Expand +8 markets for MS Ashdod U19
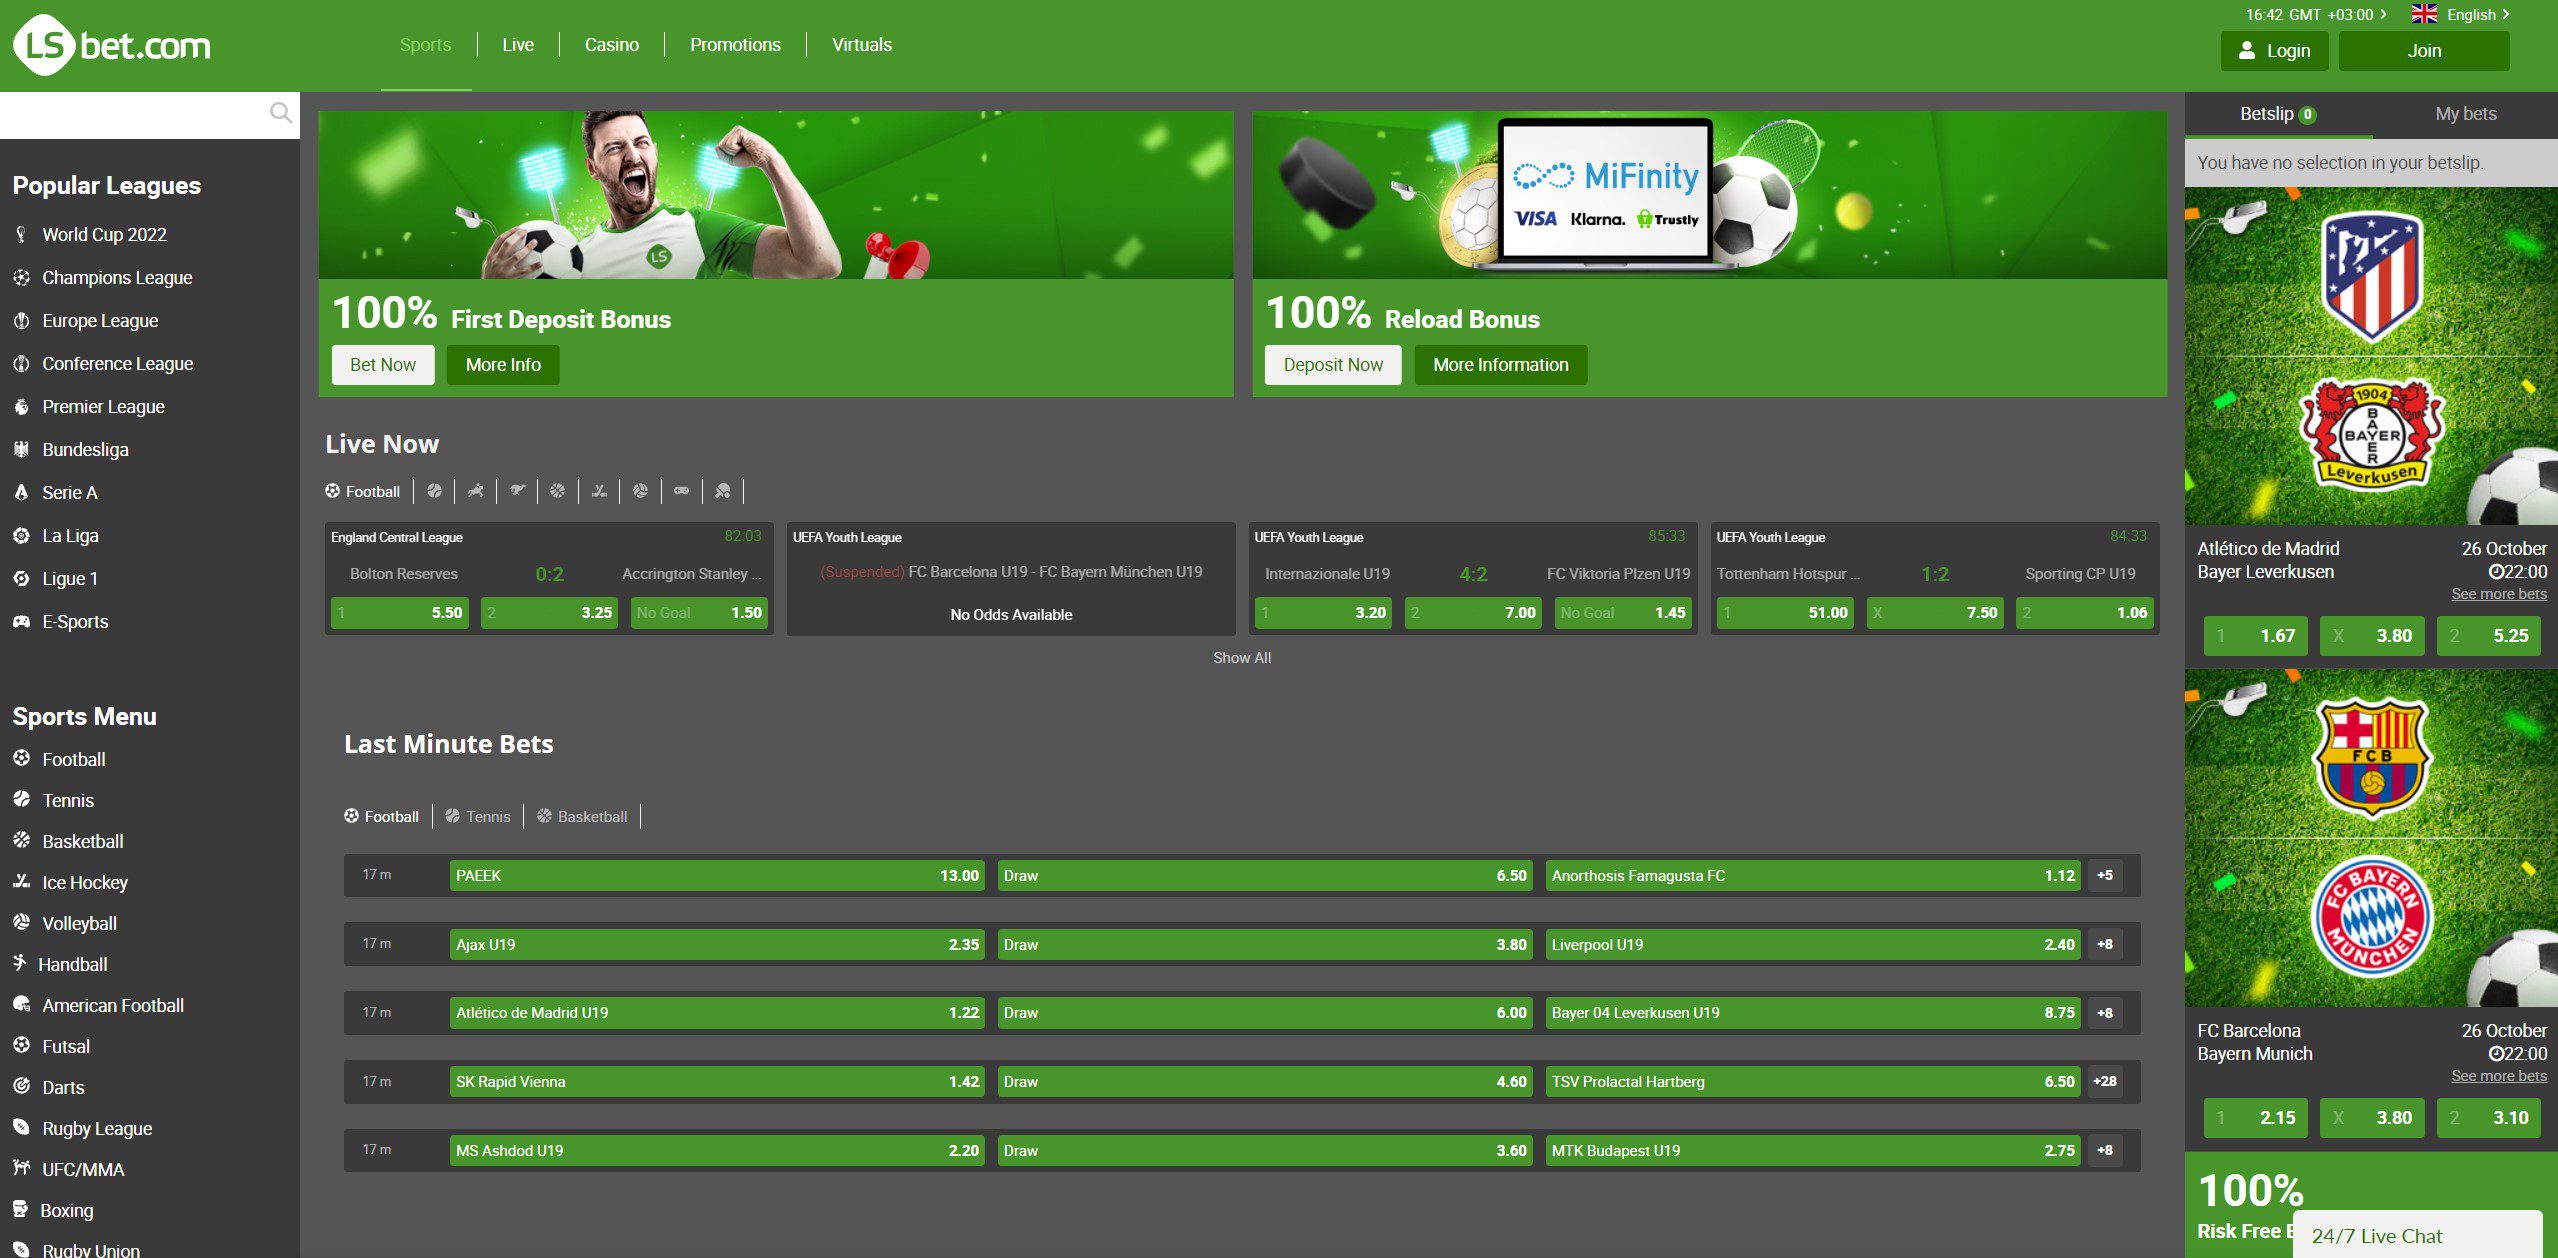This screenshot has width=2558, height=1258. click(x=2105, y=1150)
